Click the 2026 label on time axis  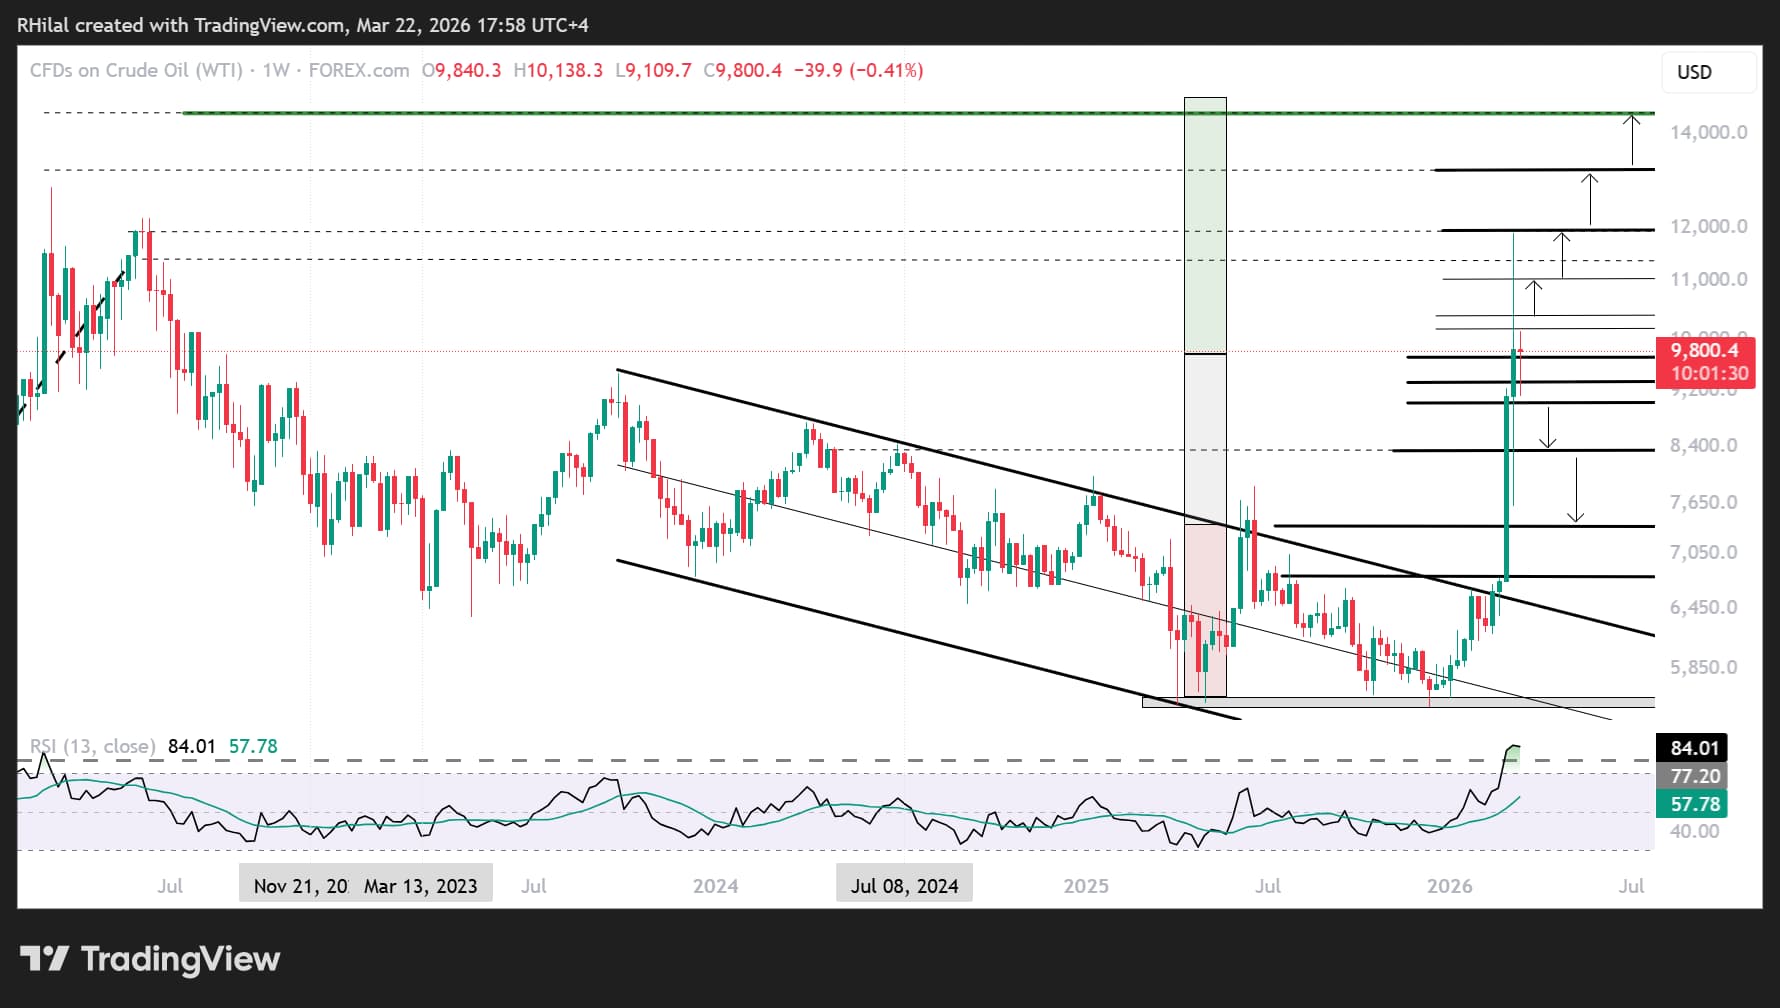tap(1450, 886)
